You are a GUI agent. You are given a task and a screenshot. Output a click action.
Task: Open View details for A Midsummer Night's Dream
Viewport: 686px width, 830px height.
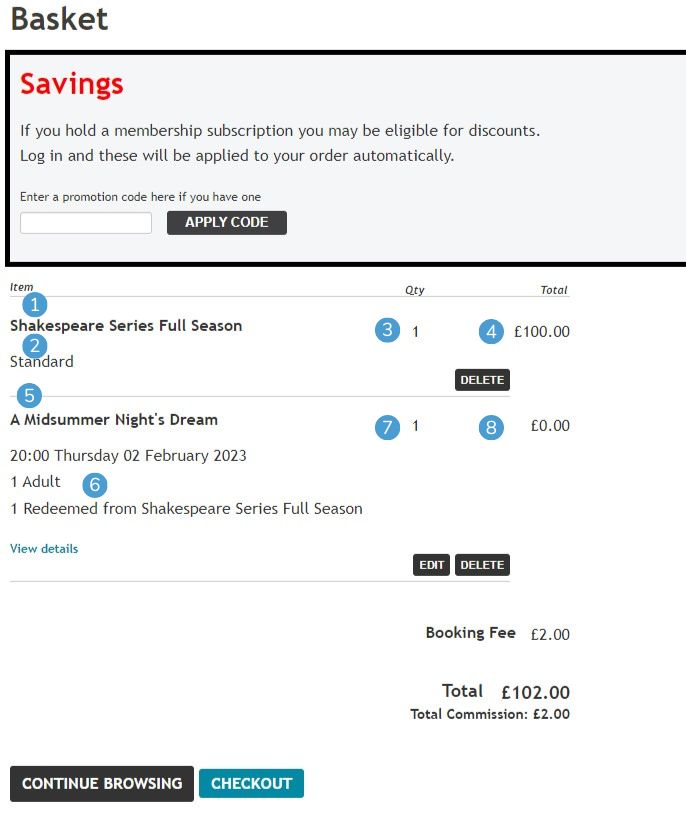coord(43,548)
